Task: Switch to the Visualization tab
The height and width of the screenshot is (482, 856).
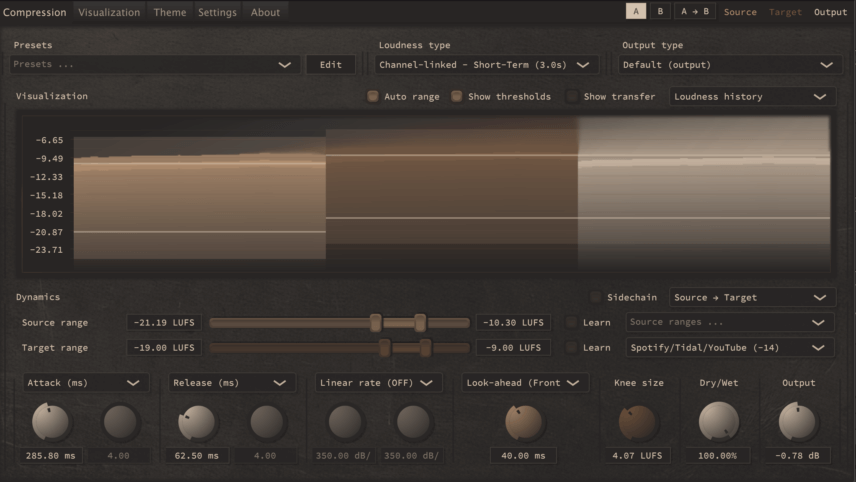Action: tap(109, 12)
